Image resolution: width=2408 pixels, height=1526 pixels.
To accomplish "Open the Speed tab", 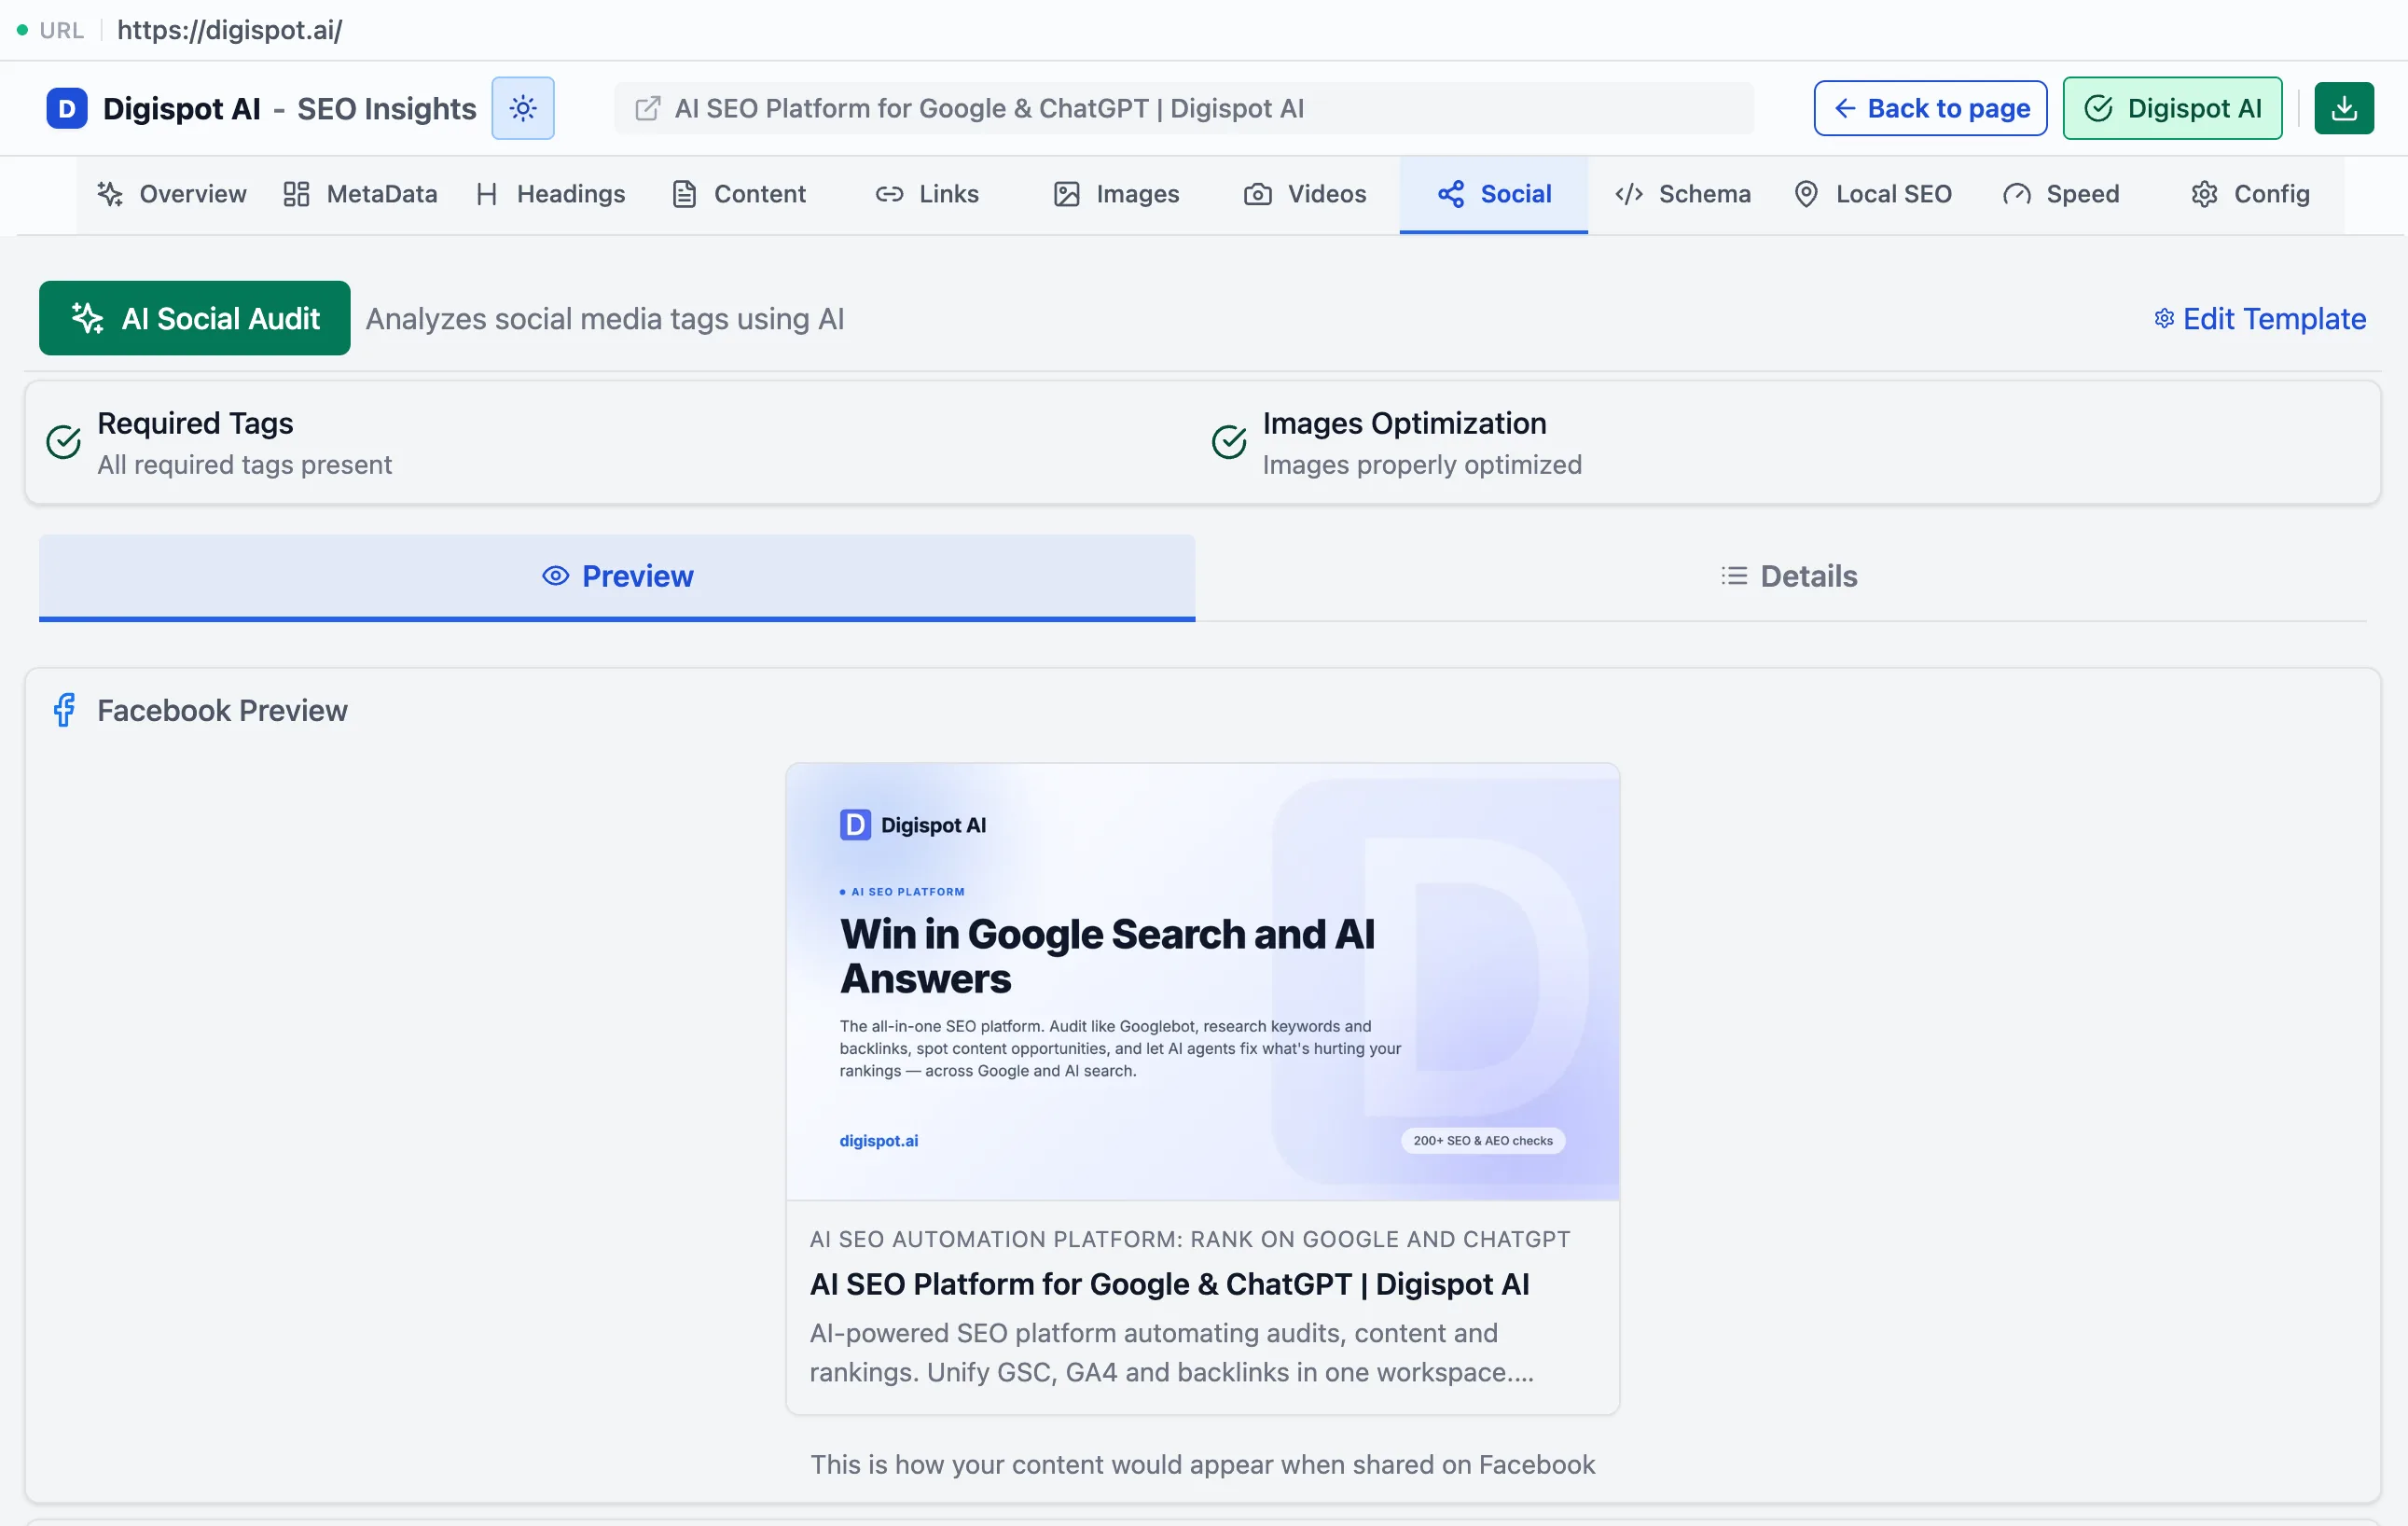I will (x=2061, y=194).
